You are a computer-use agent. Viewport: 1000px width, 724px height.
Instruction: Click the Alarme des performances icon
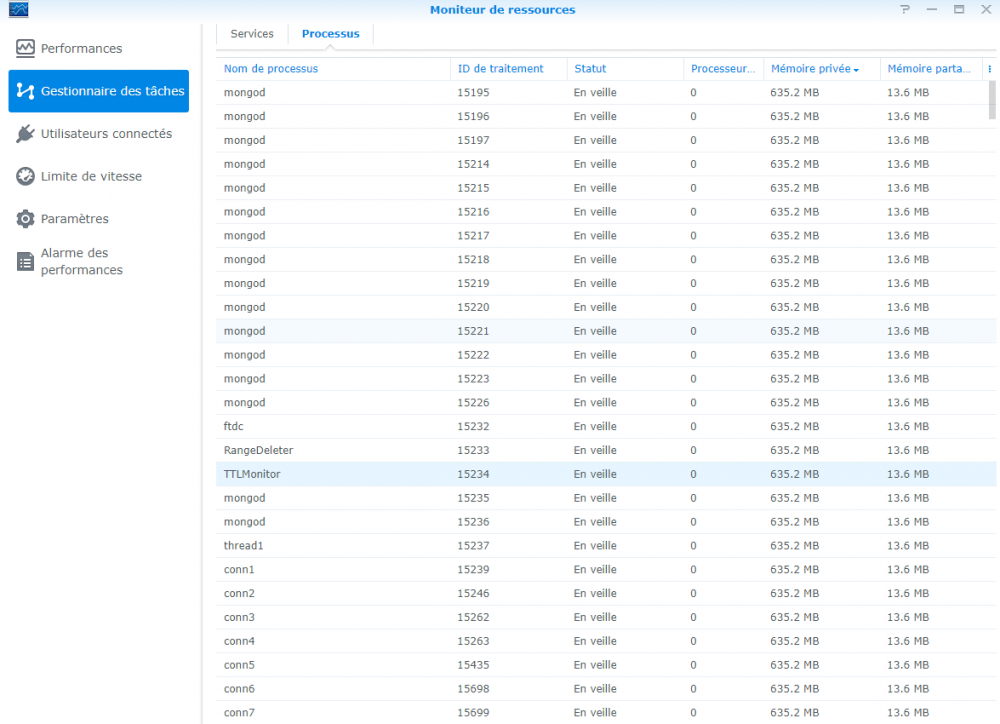(x=25, y=262)
